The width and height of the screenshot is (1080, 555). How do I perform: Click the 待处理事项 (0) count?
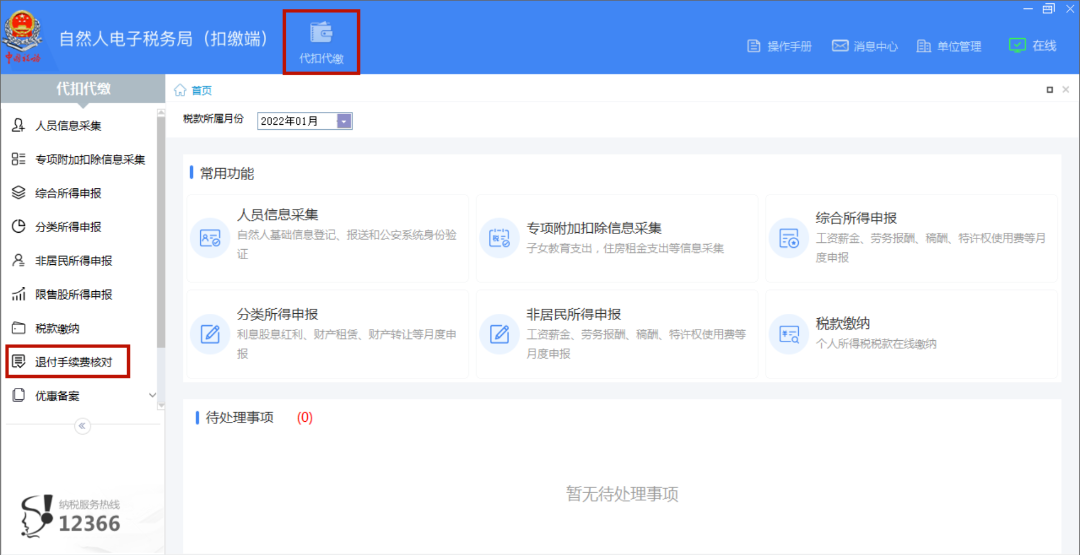pos(304,417)
